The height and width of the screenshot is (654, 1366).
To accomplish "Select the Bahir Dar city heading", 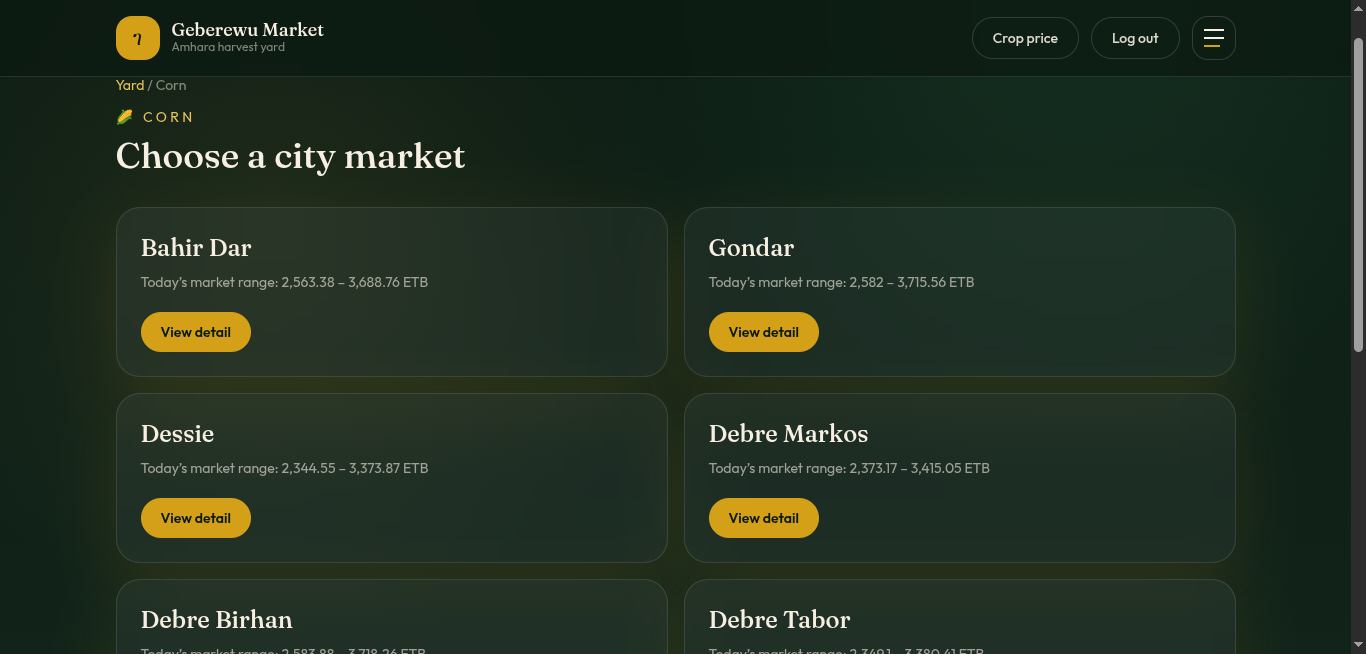I will pyautogui.click(x=196, y=248).
